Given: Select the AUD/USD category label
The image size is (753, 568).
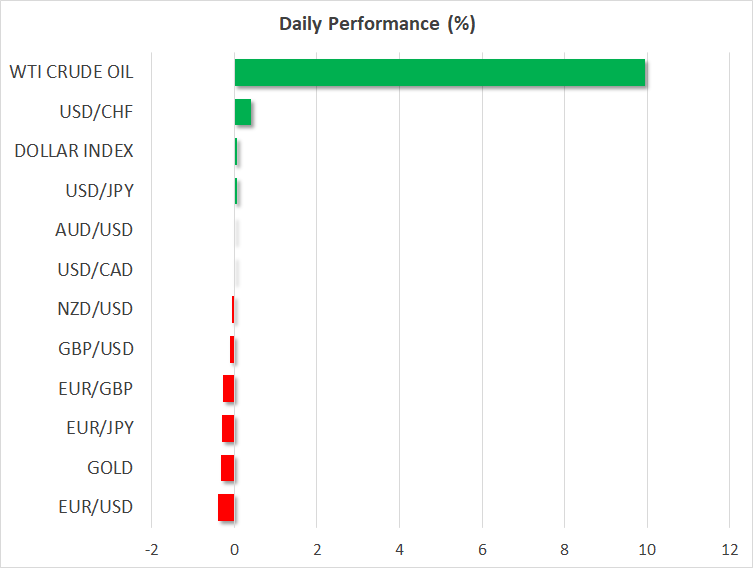Looking at the screenshot, I should (94, 230).
